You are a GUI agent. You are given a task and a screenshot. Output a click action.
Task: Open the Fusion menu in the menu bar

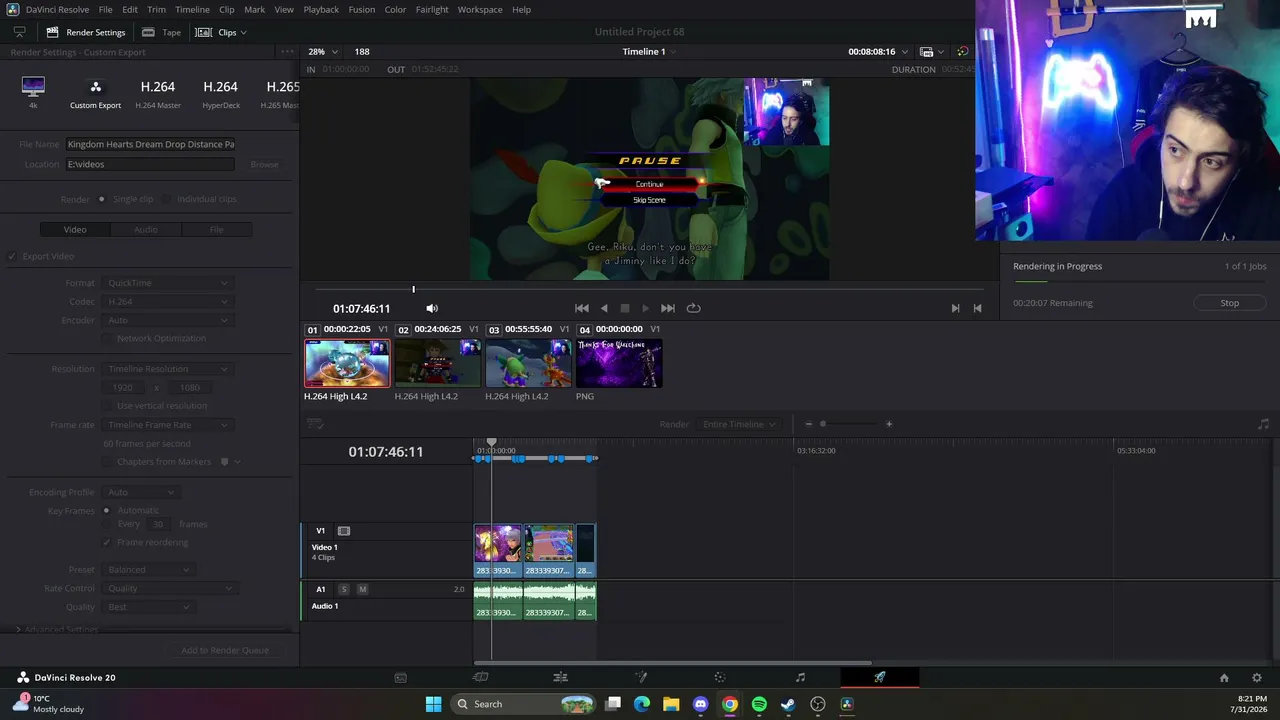coord(362,9)
